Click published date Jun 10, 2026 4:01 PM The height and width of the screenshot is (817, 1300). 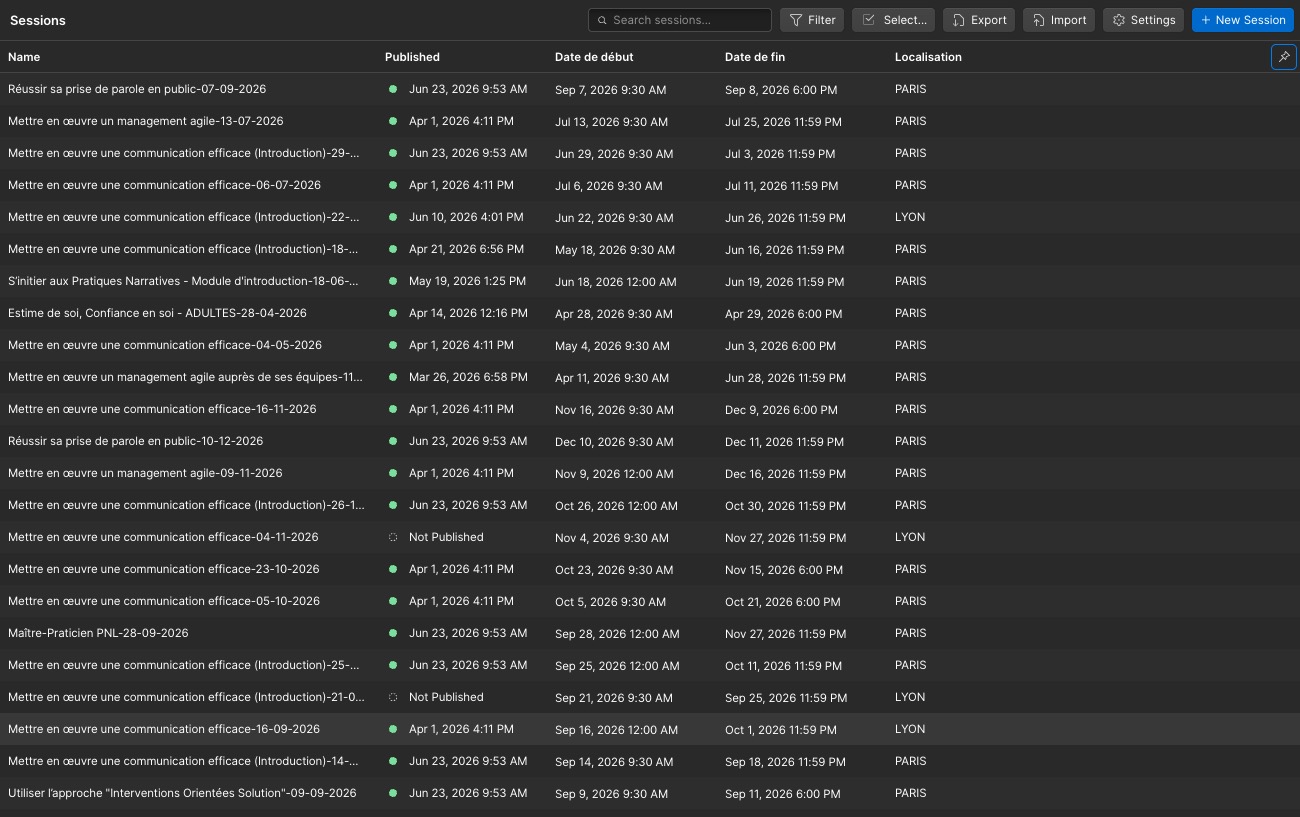tap(466, 217)
